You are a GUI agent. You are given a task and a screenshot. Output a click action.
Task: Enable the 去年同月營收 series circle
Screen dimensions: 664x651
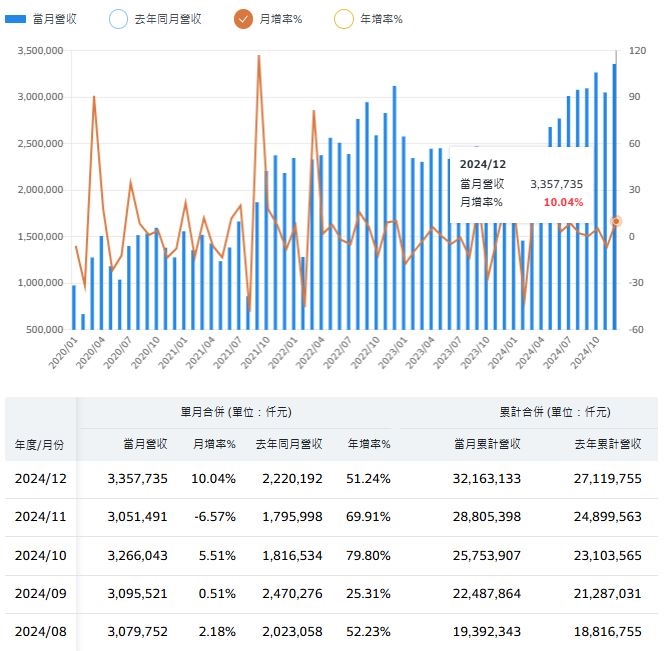[117, 18]
